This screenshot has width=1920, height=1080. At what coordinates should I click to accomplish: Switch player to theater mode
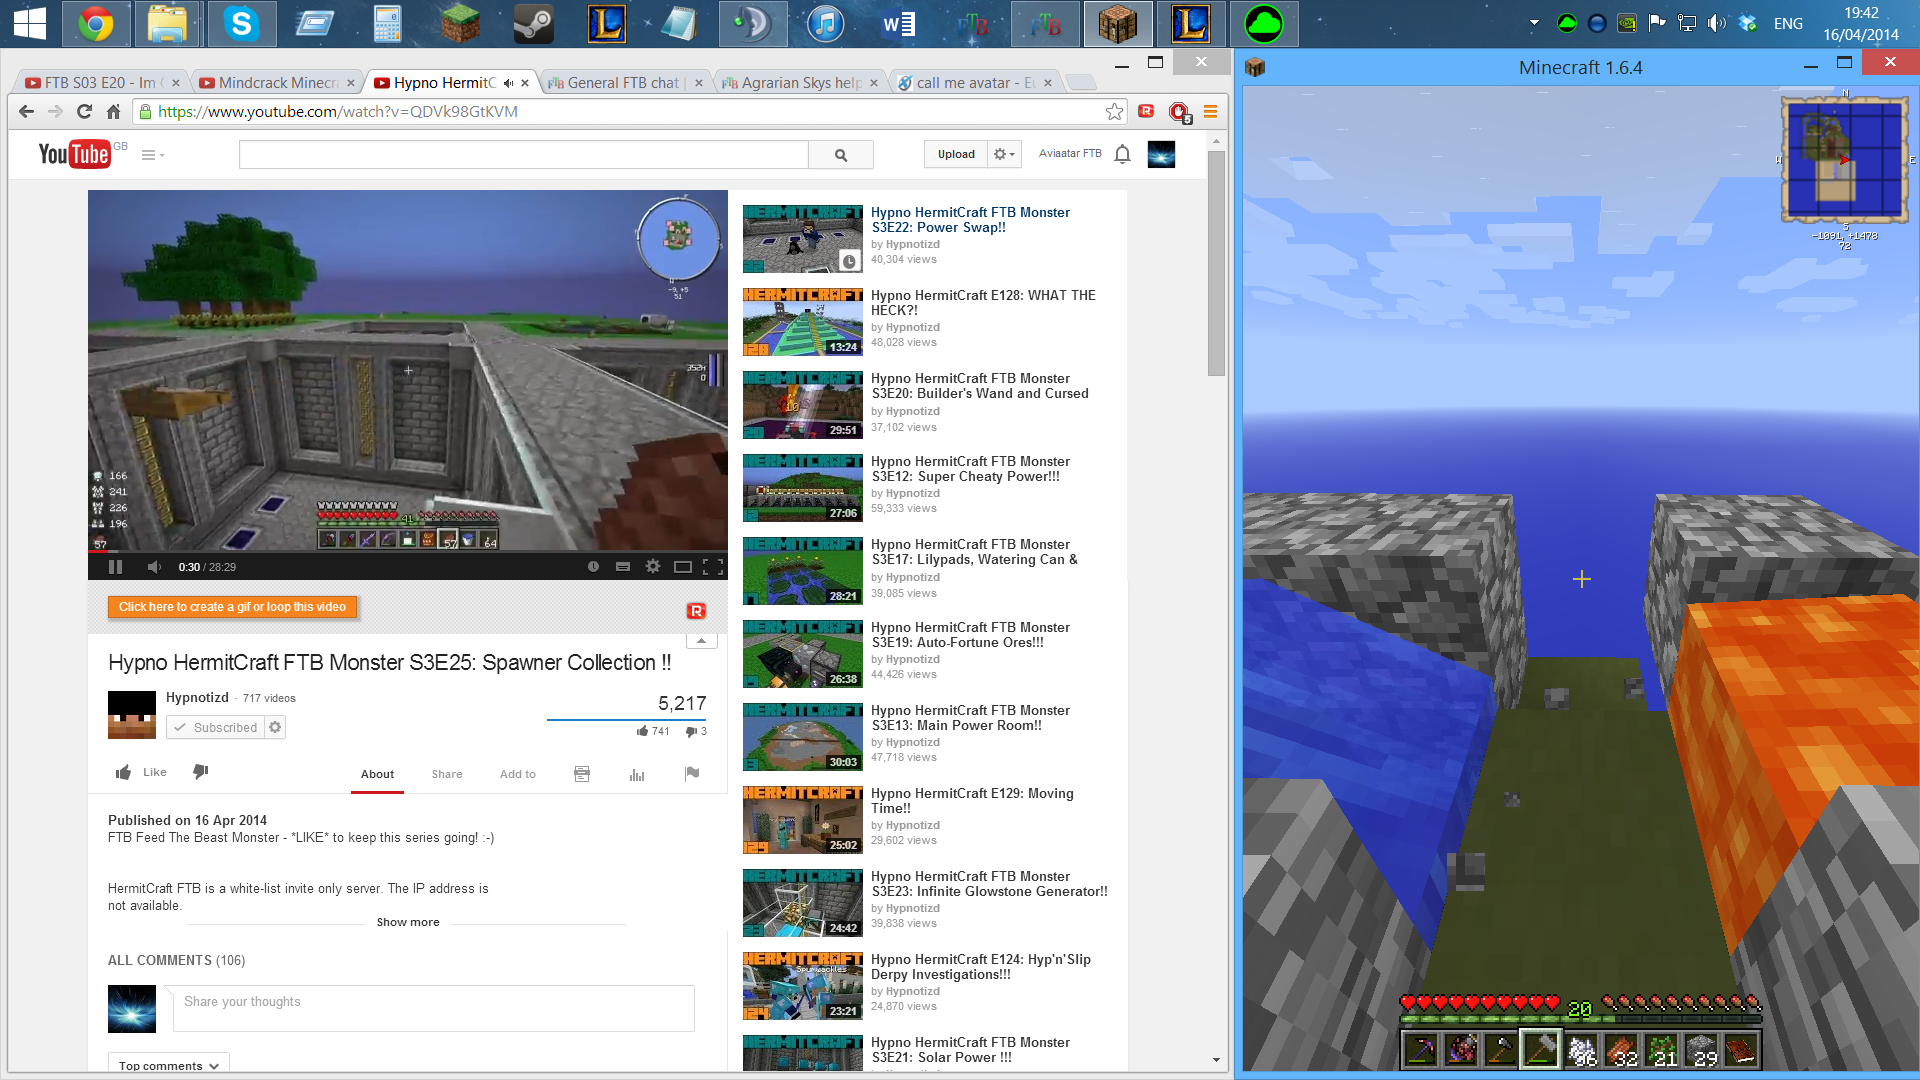[683, 567]
